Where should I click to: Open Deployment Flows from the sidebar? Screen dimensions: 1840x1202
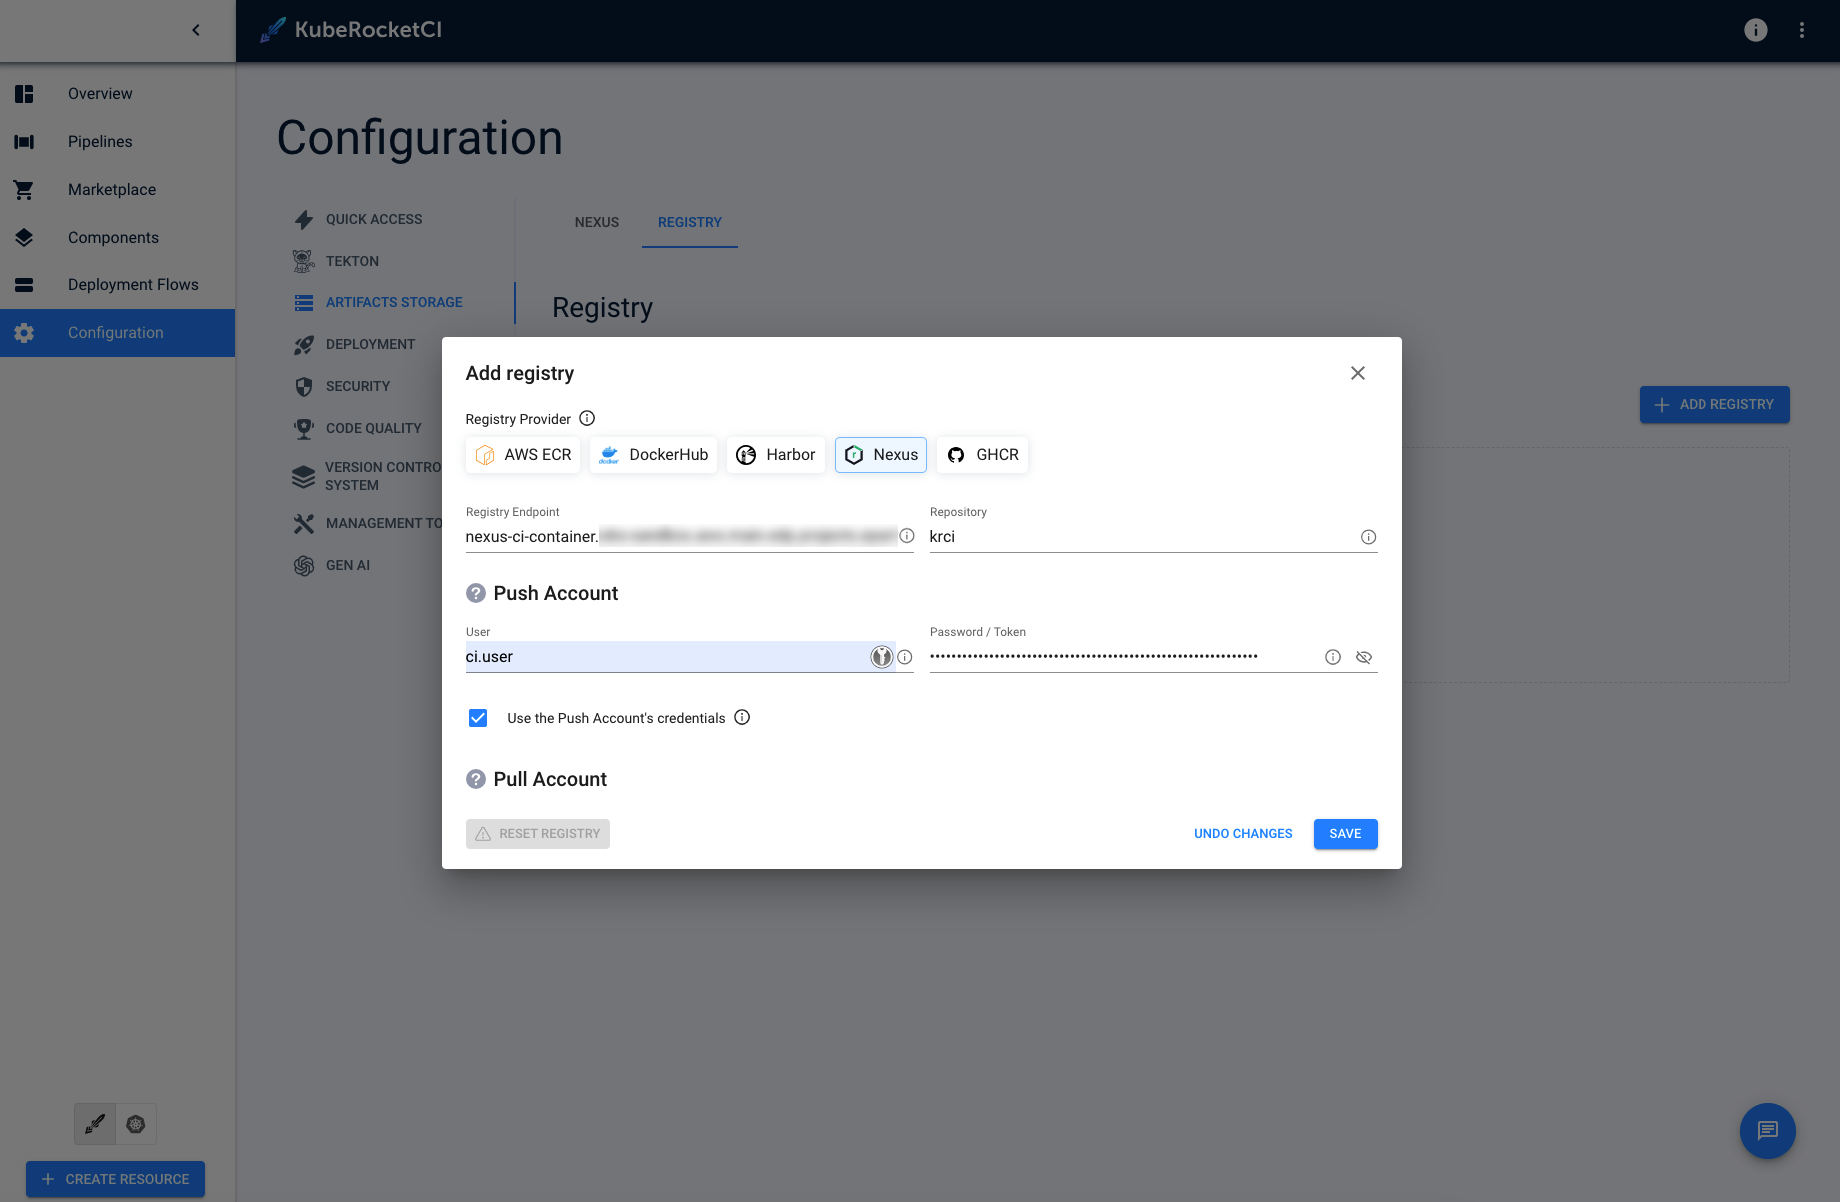click(133, 284)
